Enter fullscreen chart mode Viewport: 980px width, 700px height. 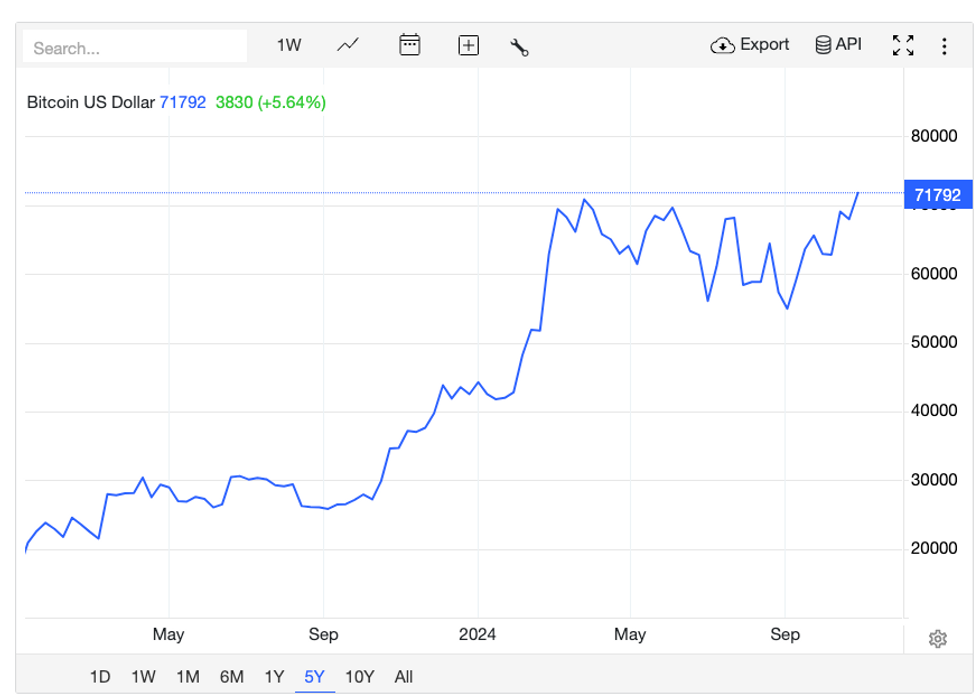[903, 45]
